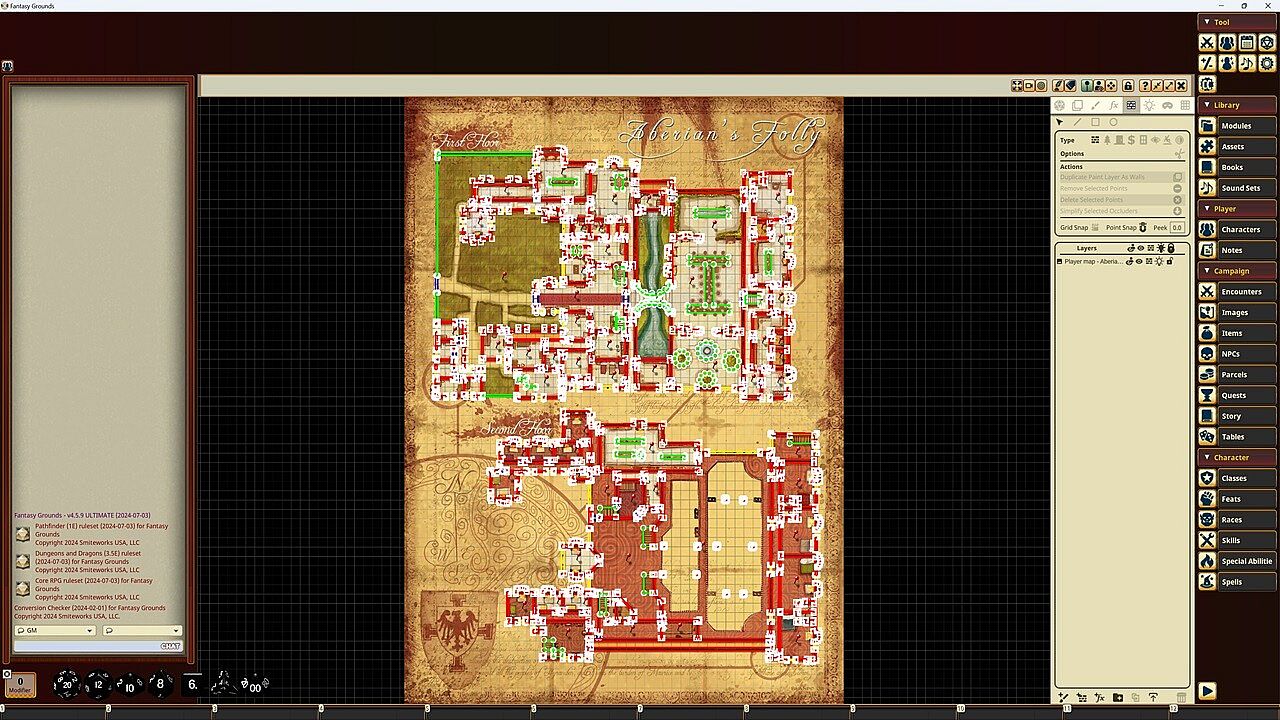This screenshot has height=720, width=1280.
Task: Select the Player map layer row
Action: coord(1122,261)
